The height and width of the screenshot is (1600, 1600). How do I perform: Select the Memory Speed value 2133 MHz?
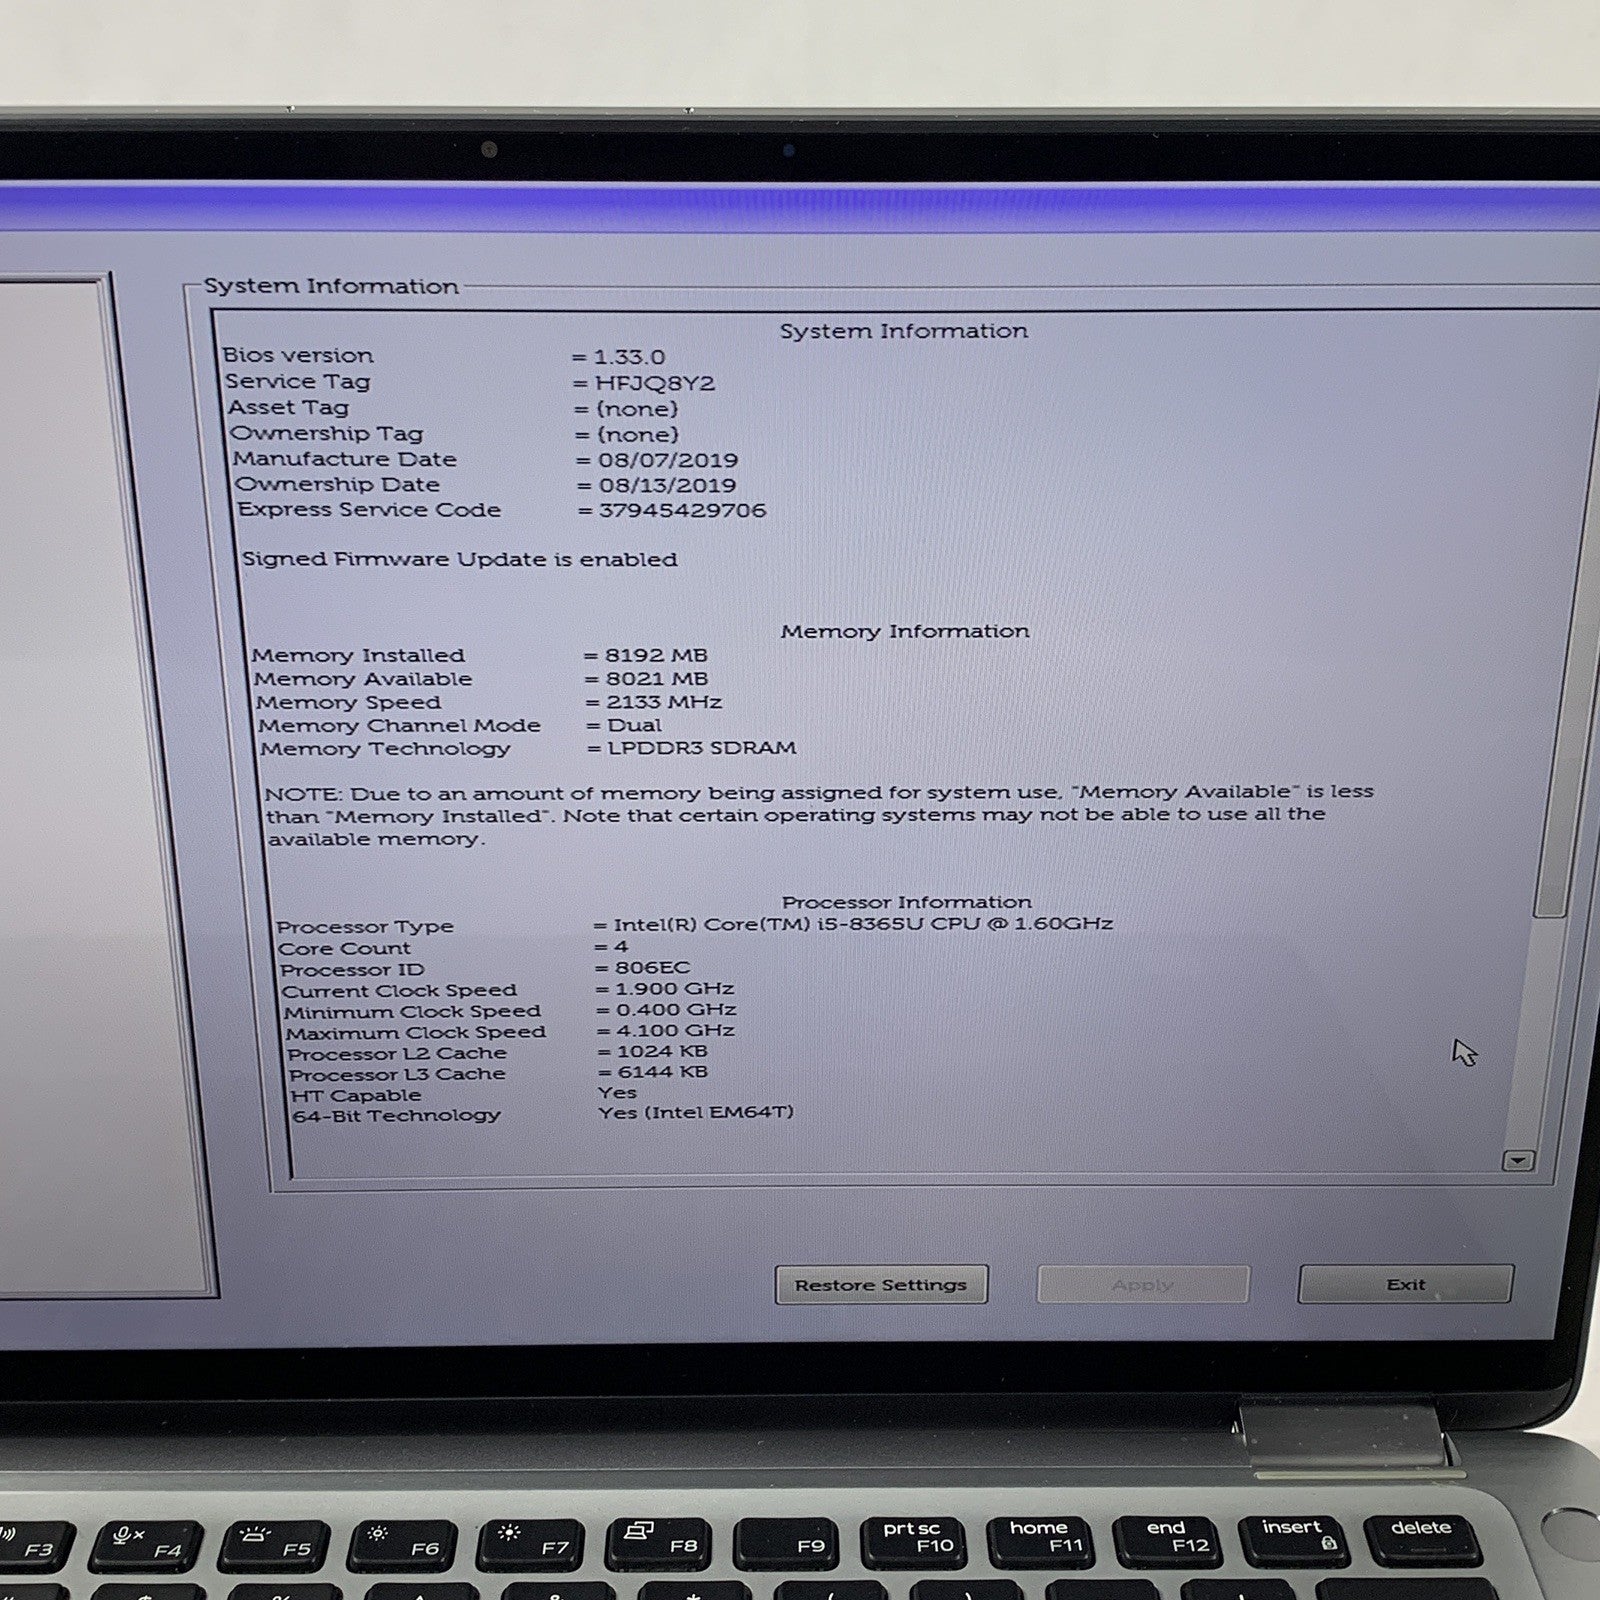click(x=664, y=702)
